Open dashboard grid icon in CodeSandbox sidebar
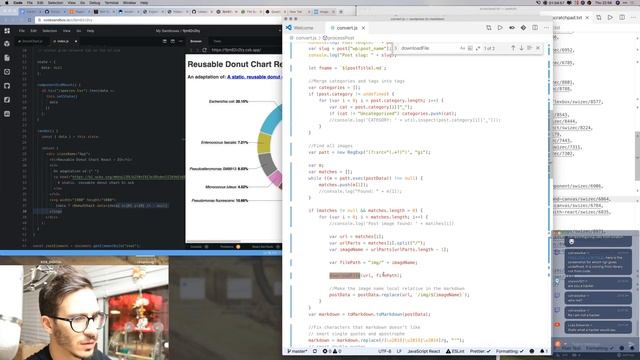640x360 pixels. click(x=7, y=31)
